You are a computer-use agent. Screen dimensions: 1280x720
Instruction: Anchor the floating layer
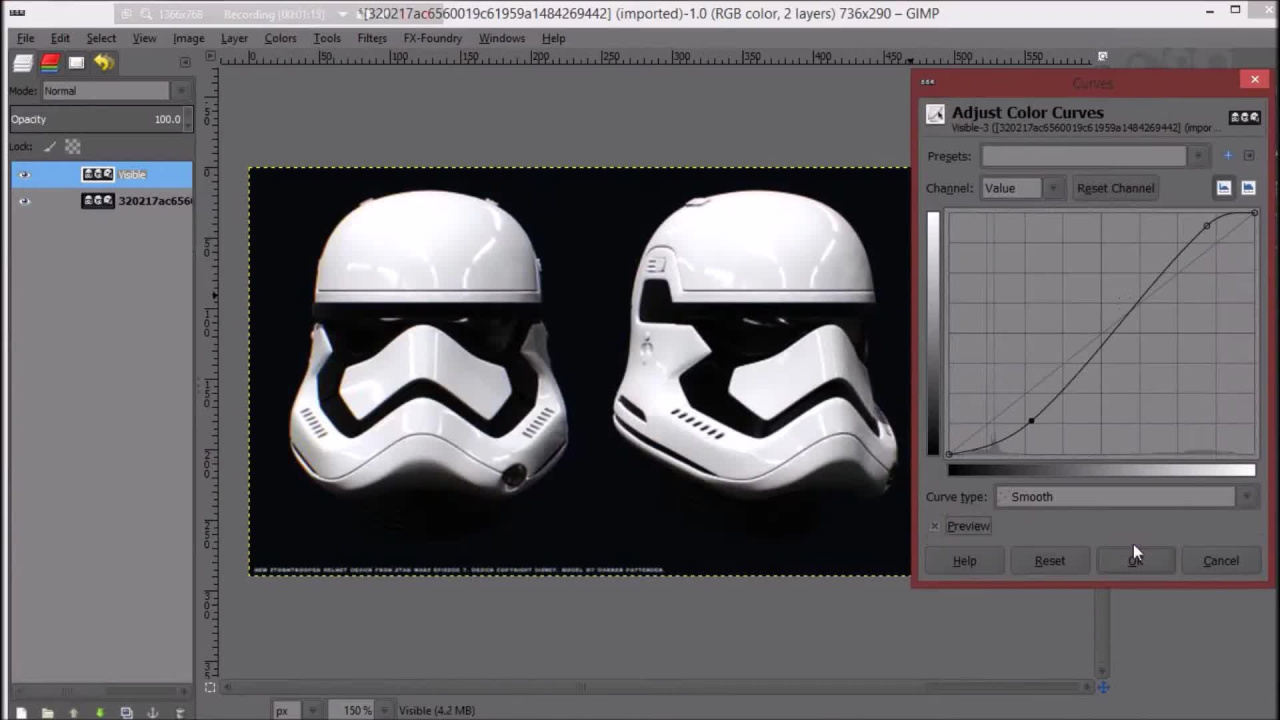coord(153,713)
